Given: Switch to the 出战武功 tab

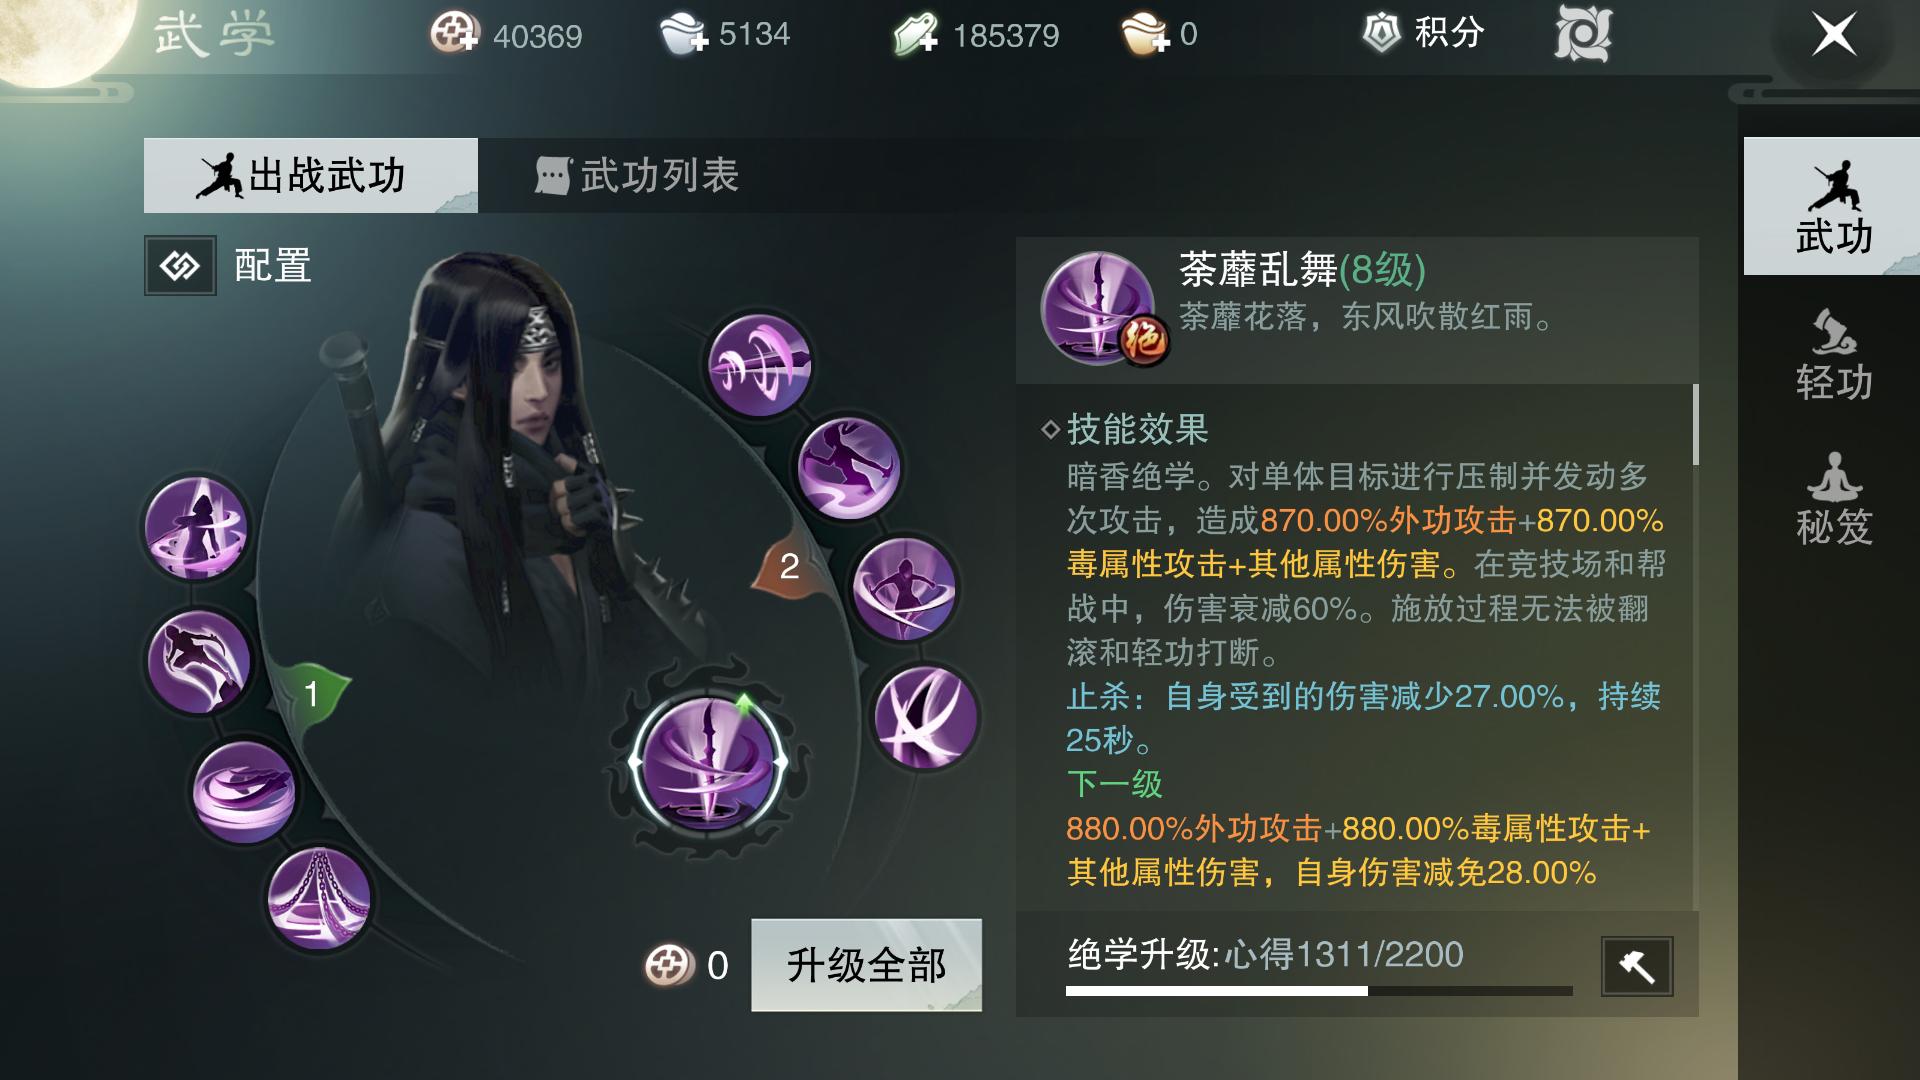Looking at the screenshot, I should click(x=310, y=176).
